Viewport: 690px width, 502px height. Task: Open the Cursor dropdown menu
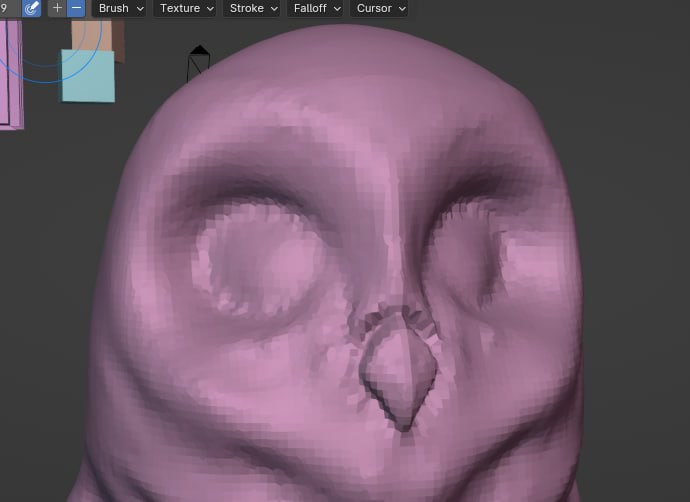pos(381,8)
